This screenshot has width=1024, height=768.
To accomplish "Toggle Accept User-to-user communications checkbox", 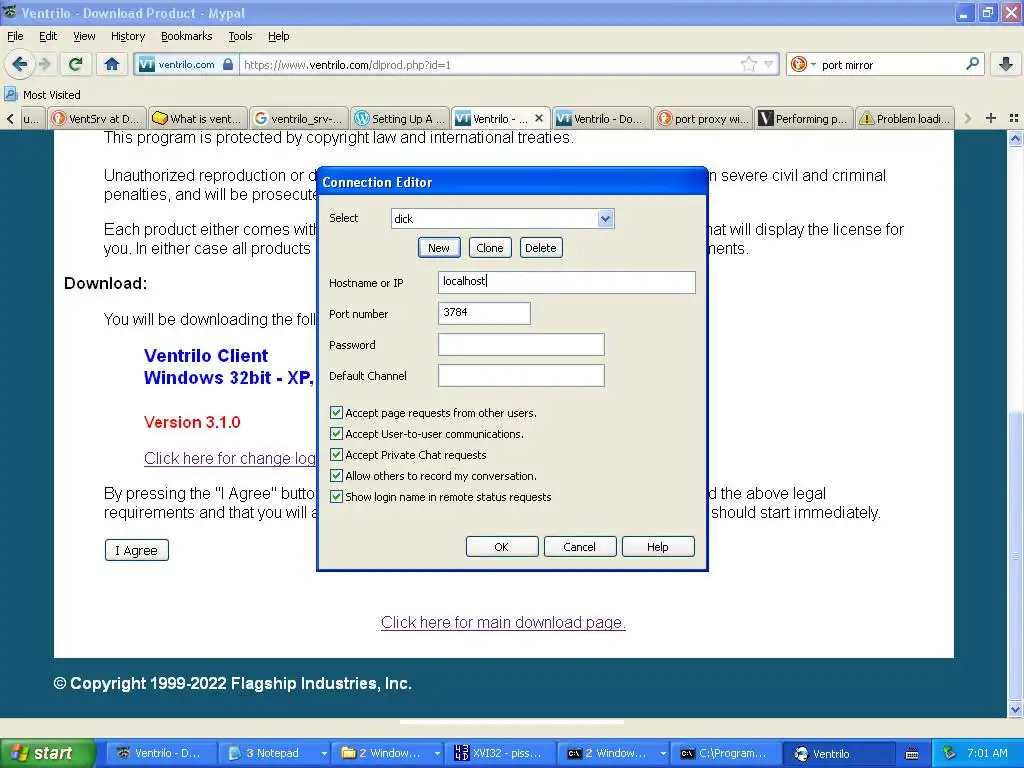I will click(x=336, y=434).
